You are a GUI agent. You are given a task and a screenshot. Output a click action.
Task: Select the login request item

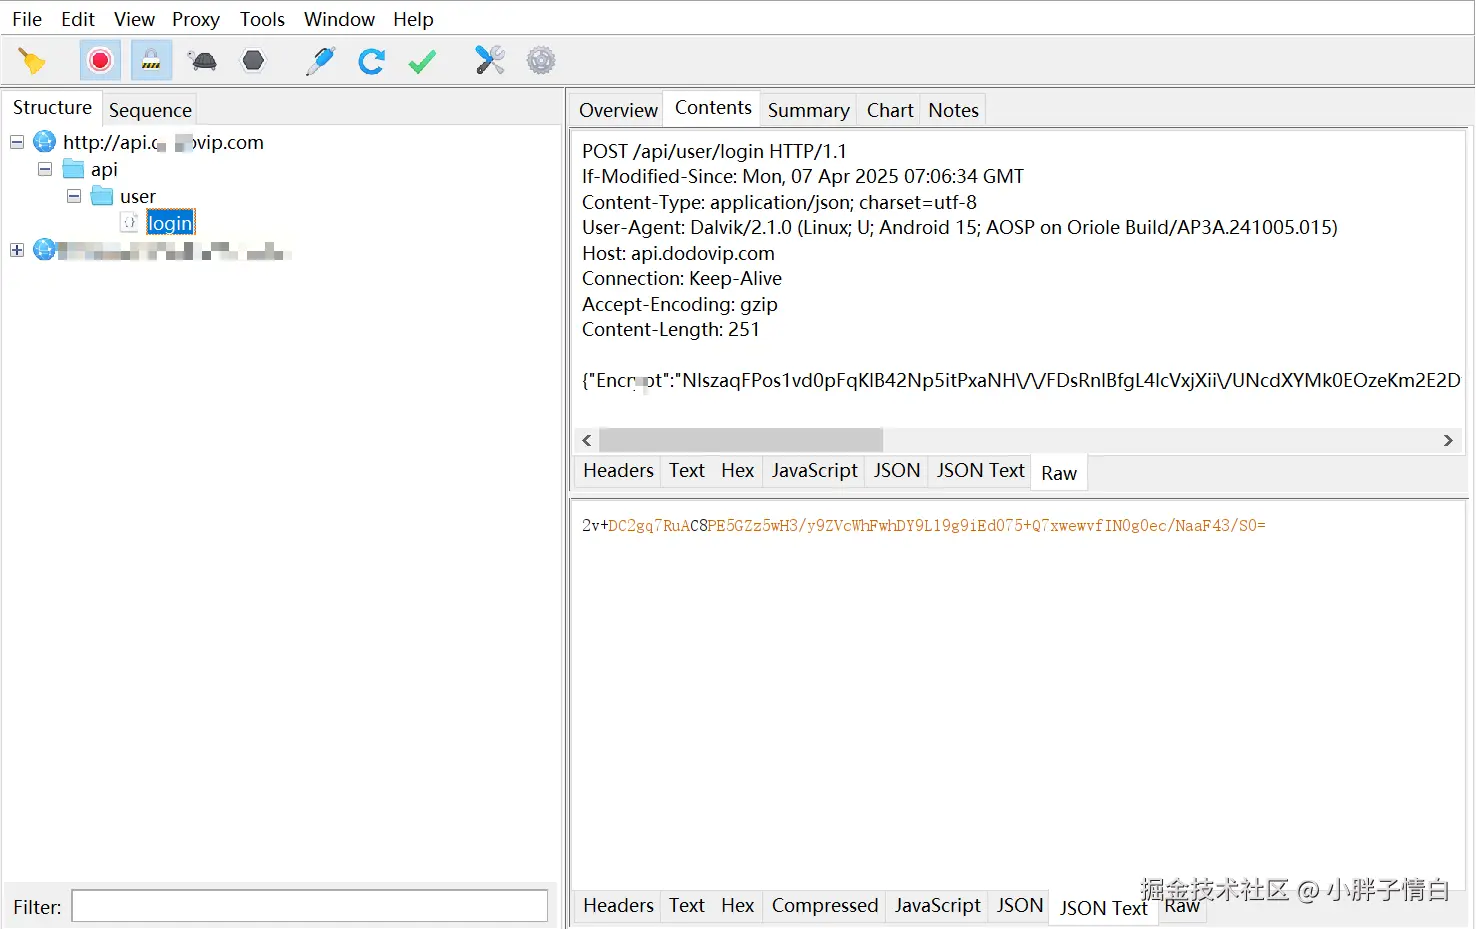pyautogui.click(x=170, y=223)
